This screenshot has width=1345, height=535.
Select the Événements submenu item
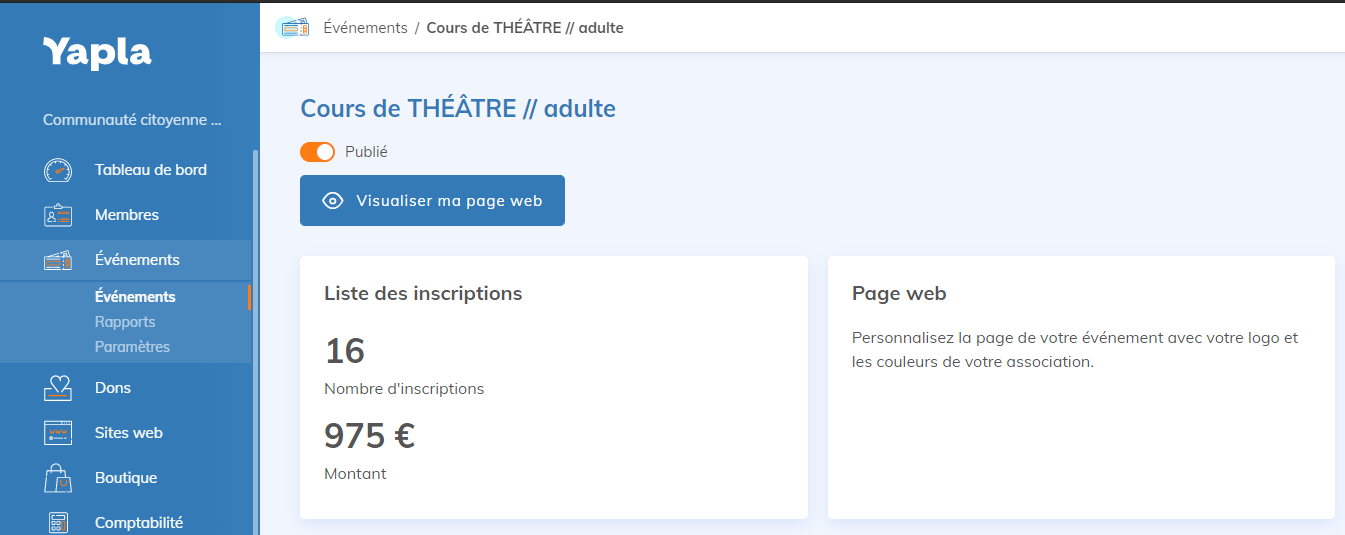[135, 297]
